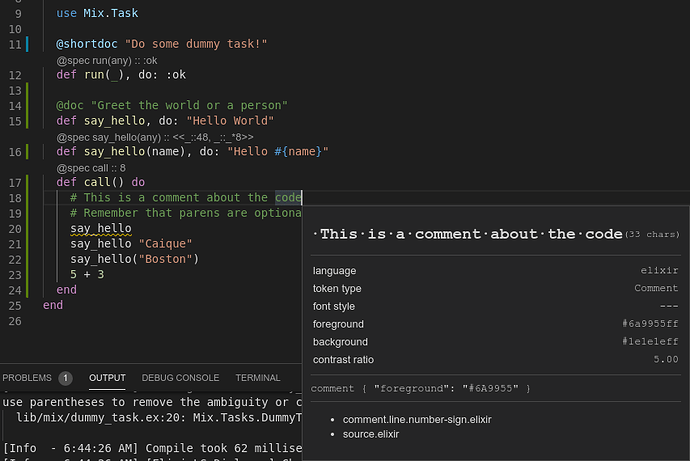Click the '@spec call :: 8' code lens

(x=91, y=168)
